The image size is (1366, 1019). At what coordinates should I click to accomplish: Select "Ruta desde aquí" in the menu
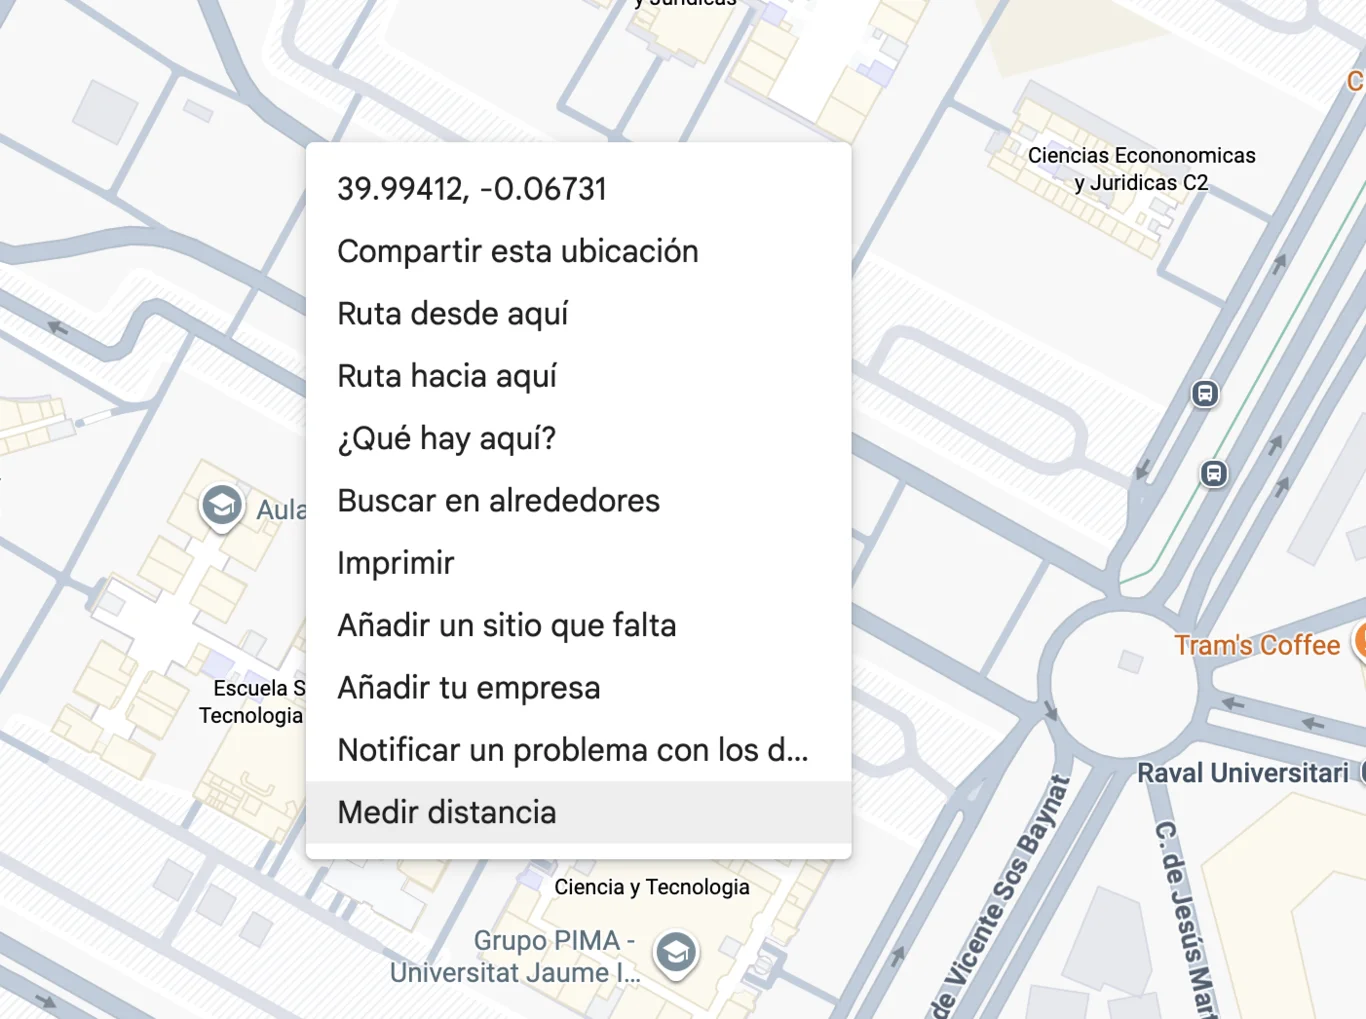tap(452, 313)
